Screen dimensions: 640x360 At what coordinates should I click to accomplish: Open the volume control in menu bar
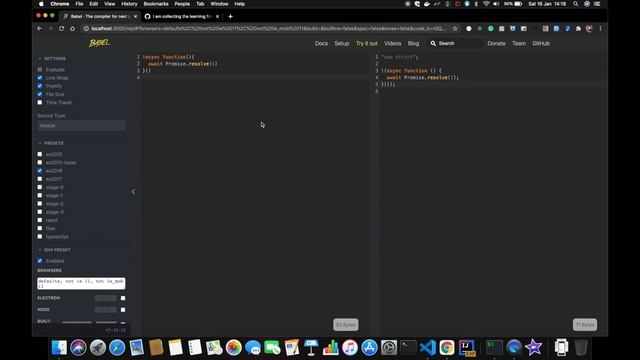pyautogui.click(x=496, y=4)
